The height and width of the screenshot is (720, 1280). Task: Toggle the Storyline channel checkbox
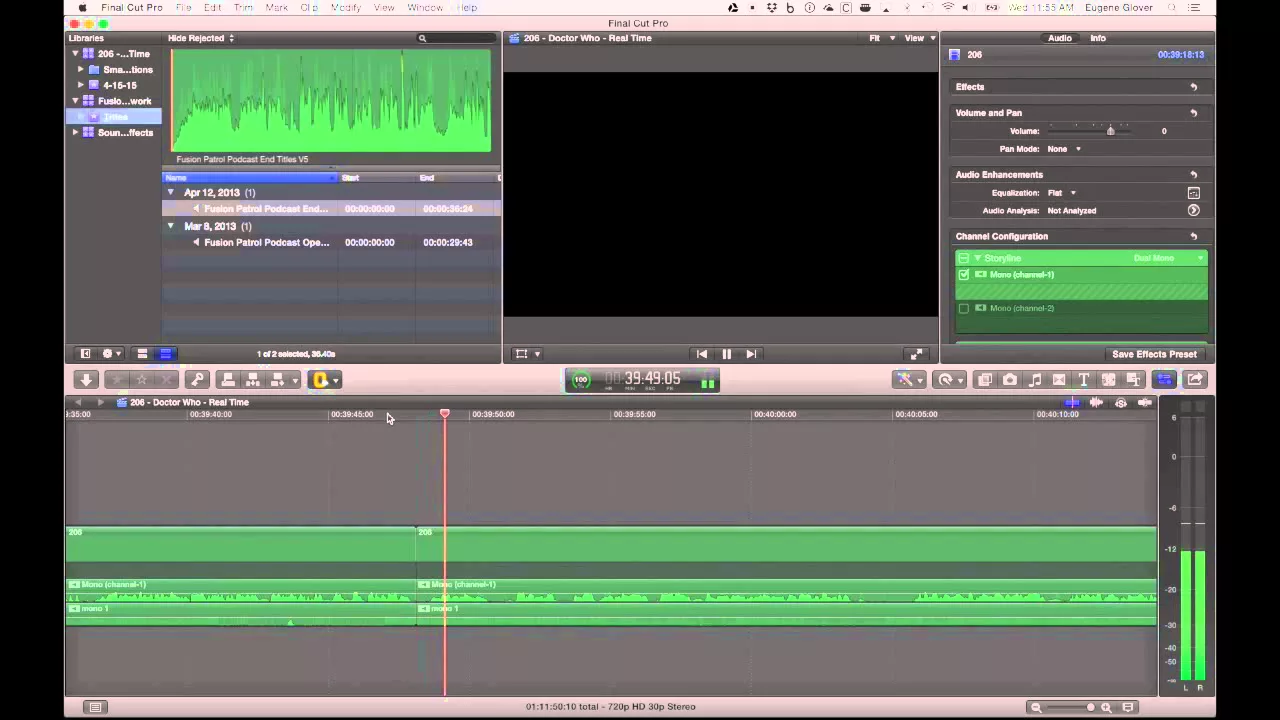click(964, 259)
